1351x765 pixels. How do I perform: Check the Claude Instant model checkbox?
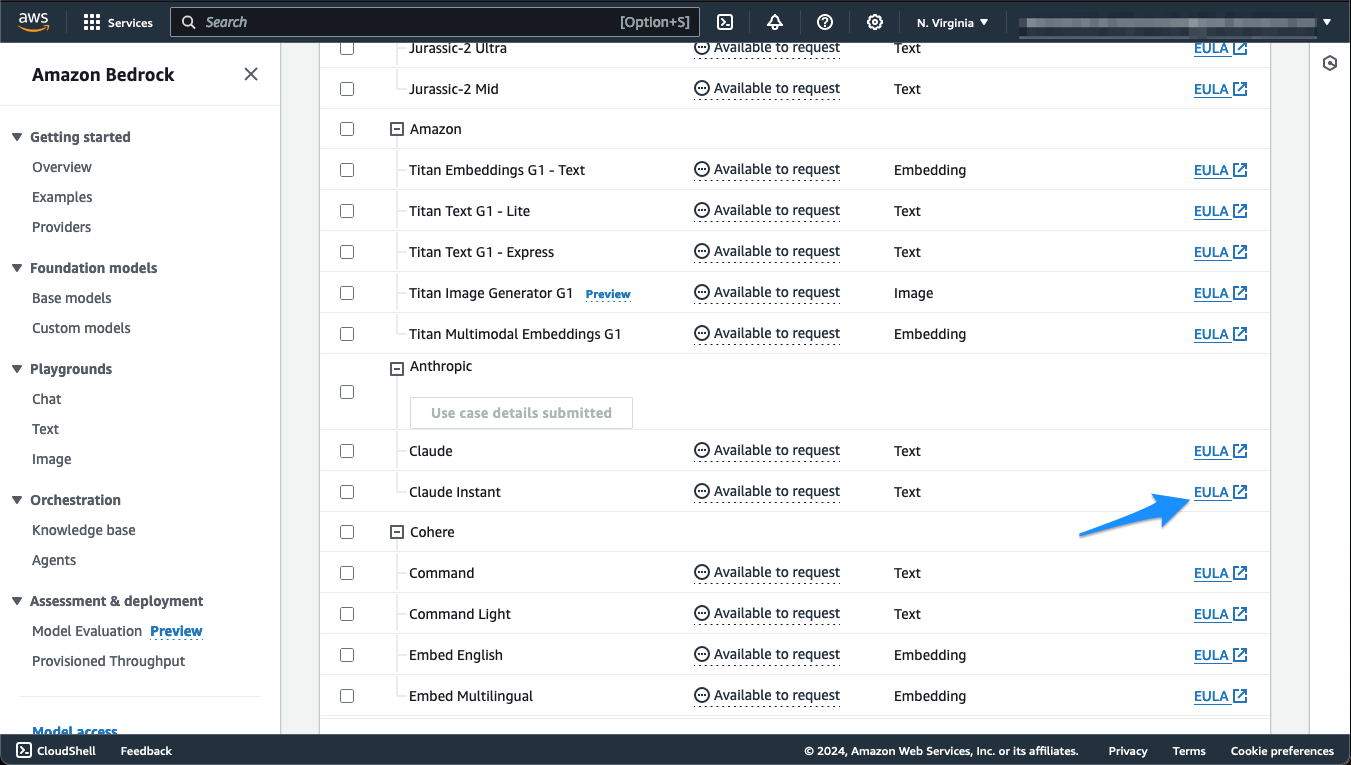(x=347, y=492)
